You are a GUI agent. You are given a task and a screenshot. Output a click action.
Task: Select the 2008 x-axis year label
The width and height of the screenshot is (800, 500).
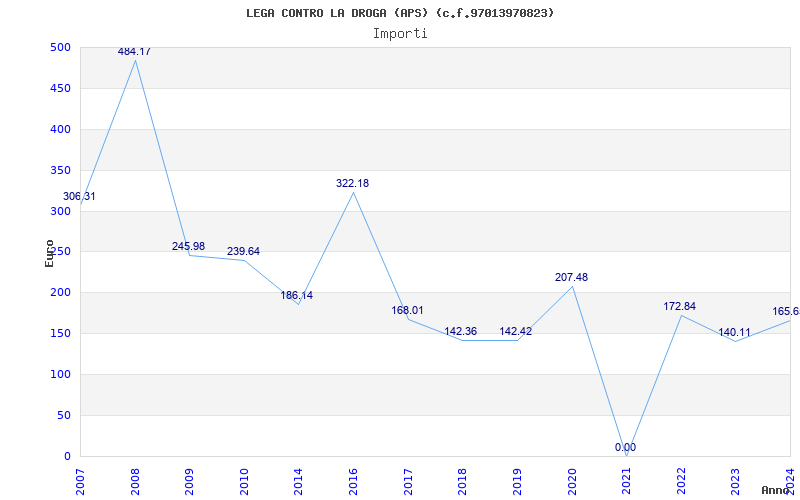click(135, 482)
